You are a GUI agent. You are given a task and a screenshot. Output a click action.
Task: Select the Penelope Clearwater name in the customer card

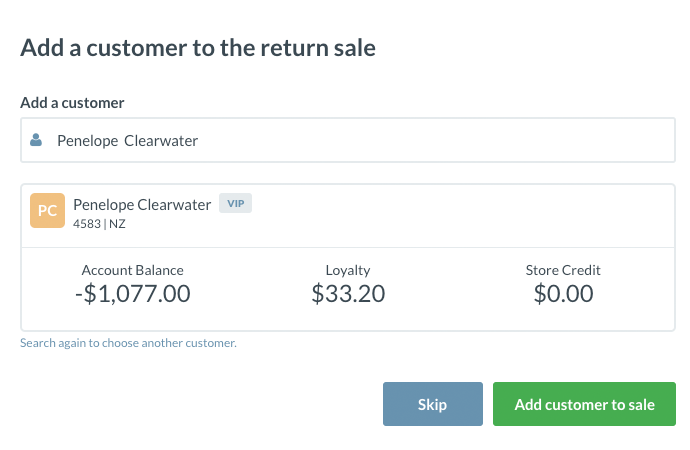coord(142,204)
